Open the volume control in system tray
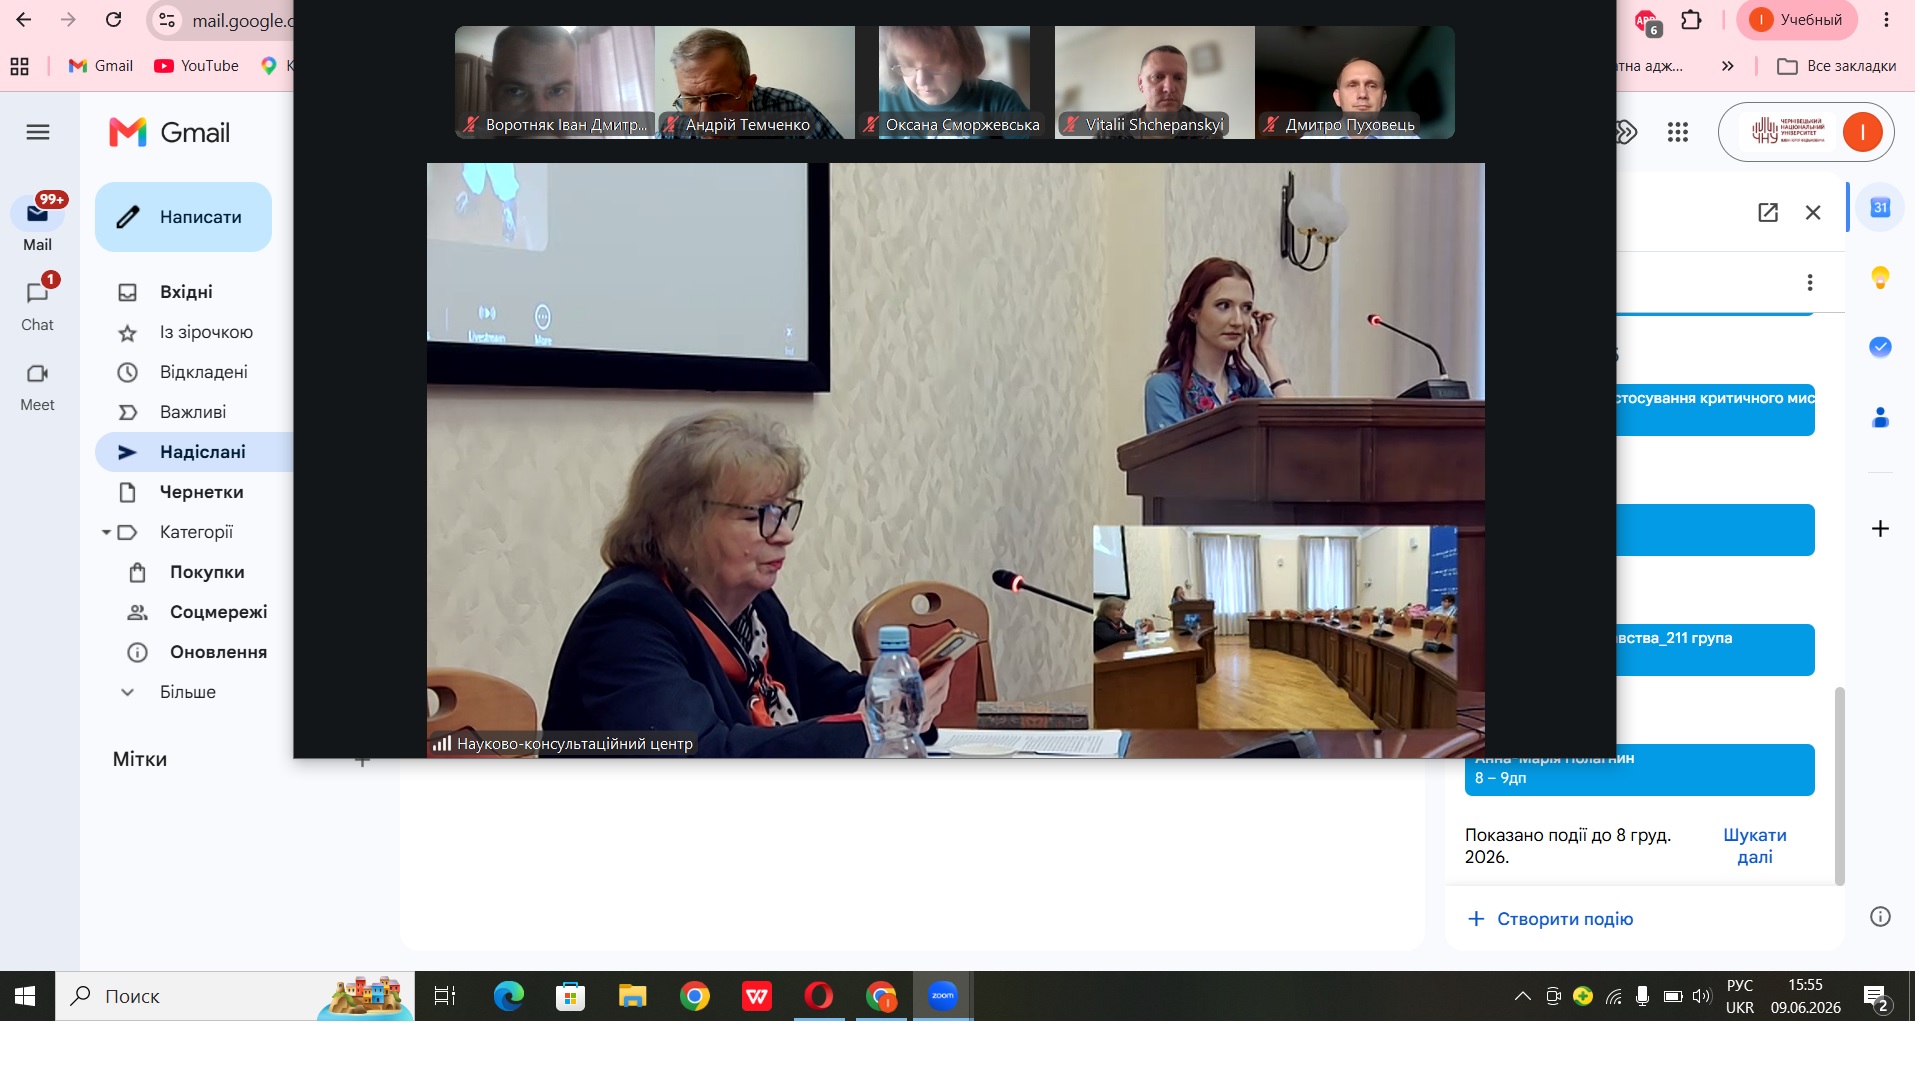1920x1080 pixels. (1702, 996)
